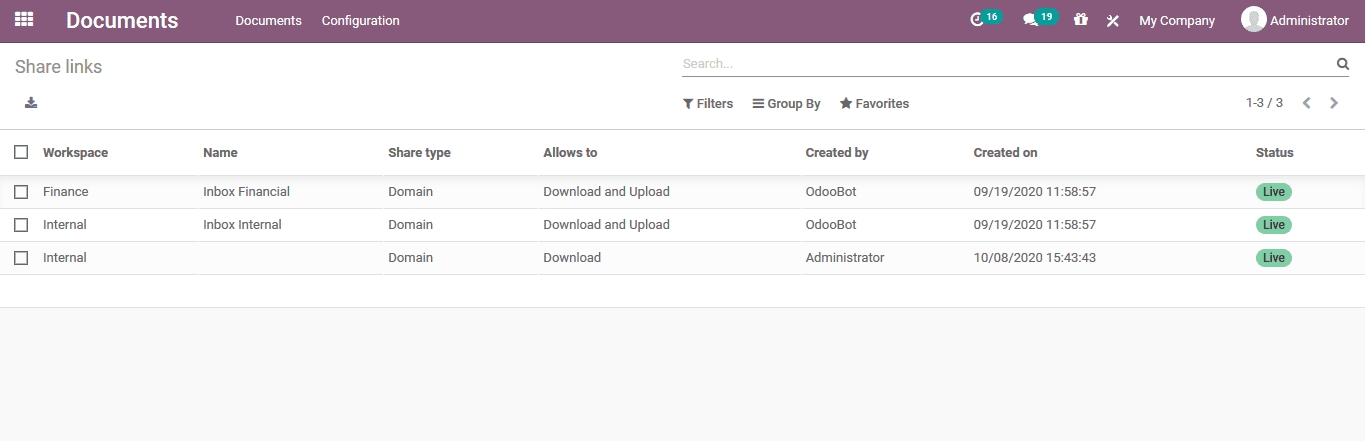This screenshot has height=441, width=1369.
Task: Expand the Filters dropdown
Action: point(708,104)
